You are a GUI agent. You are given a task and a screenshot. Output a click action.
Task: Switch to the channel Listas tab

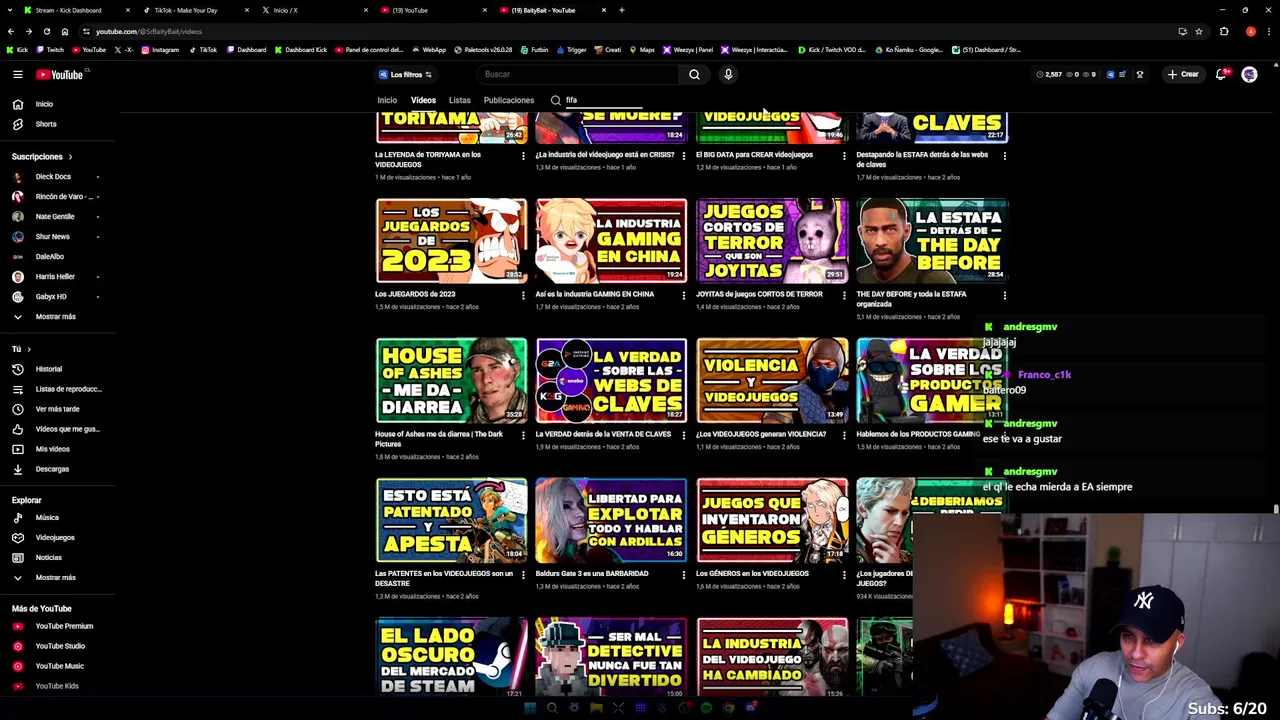click(x=460, y=101)
